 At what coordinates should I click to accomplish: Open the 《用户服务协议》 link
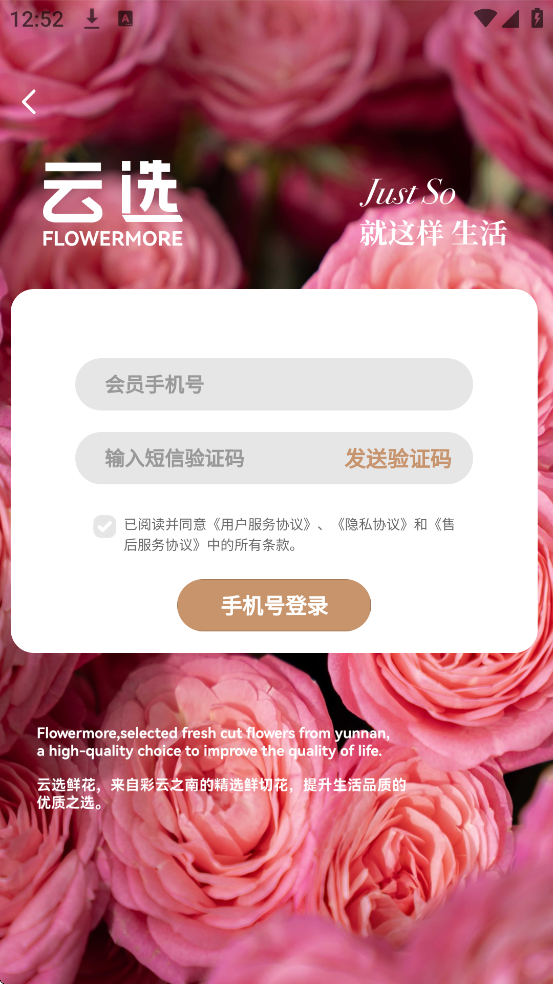pyautogui.click(x=262, y=525)
